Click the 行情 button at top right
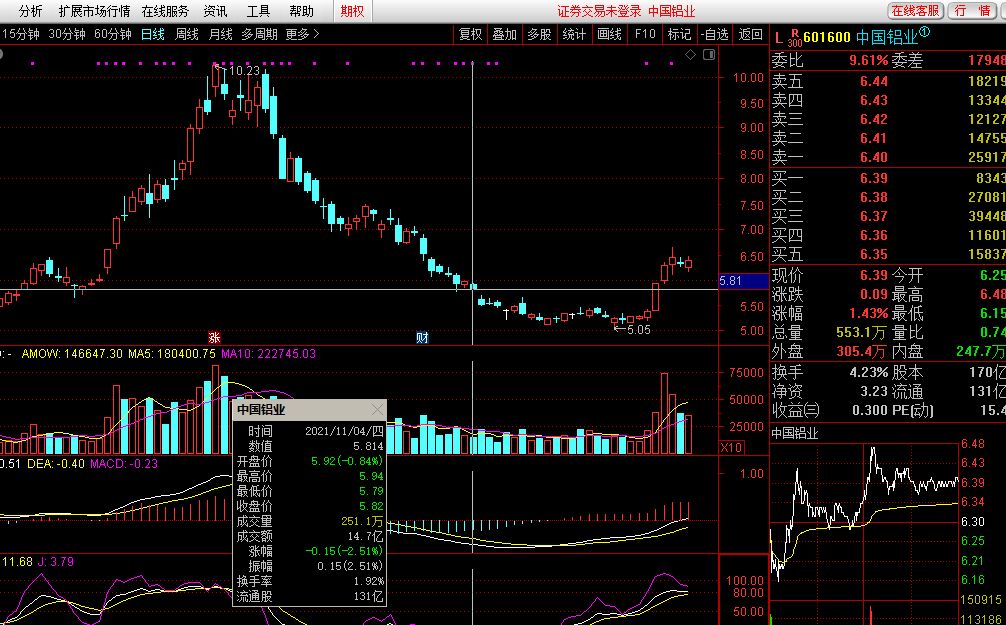 pos(973,11)
